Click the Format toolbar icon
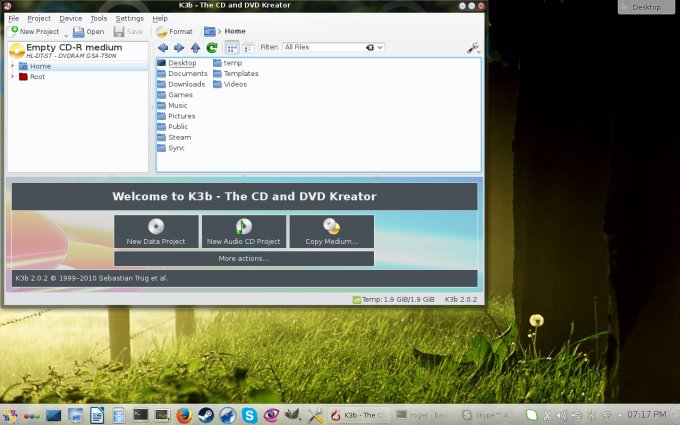The image size is (680, 425). point(174,31)
